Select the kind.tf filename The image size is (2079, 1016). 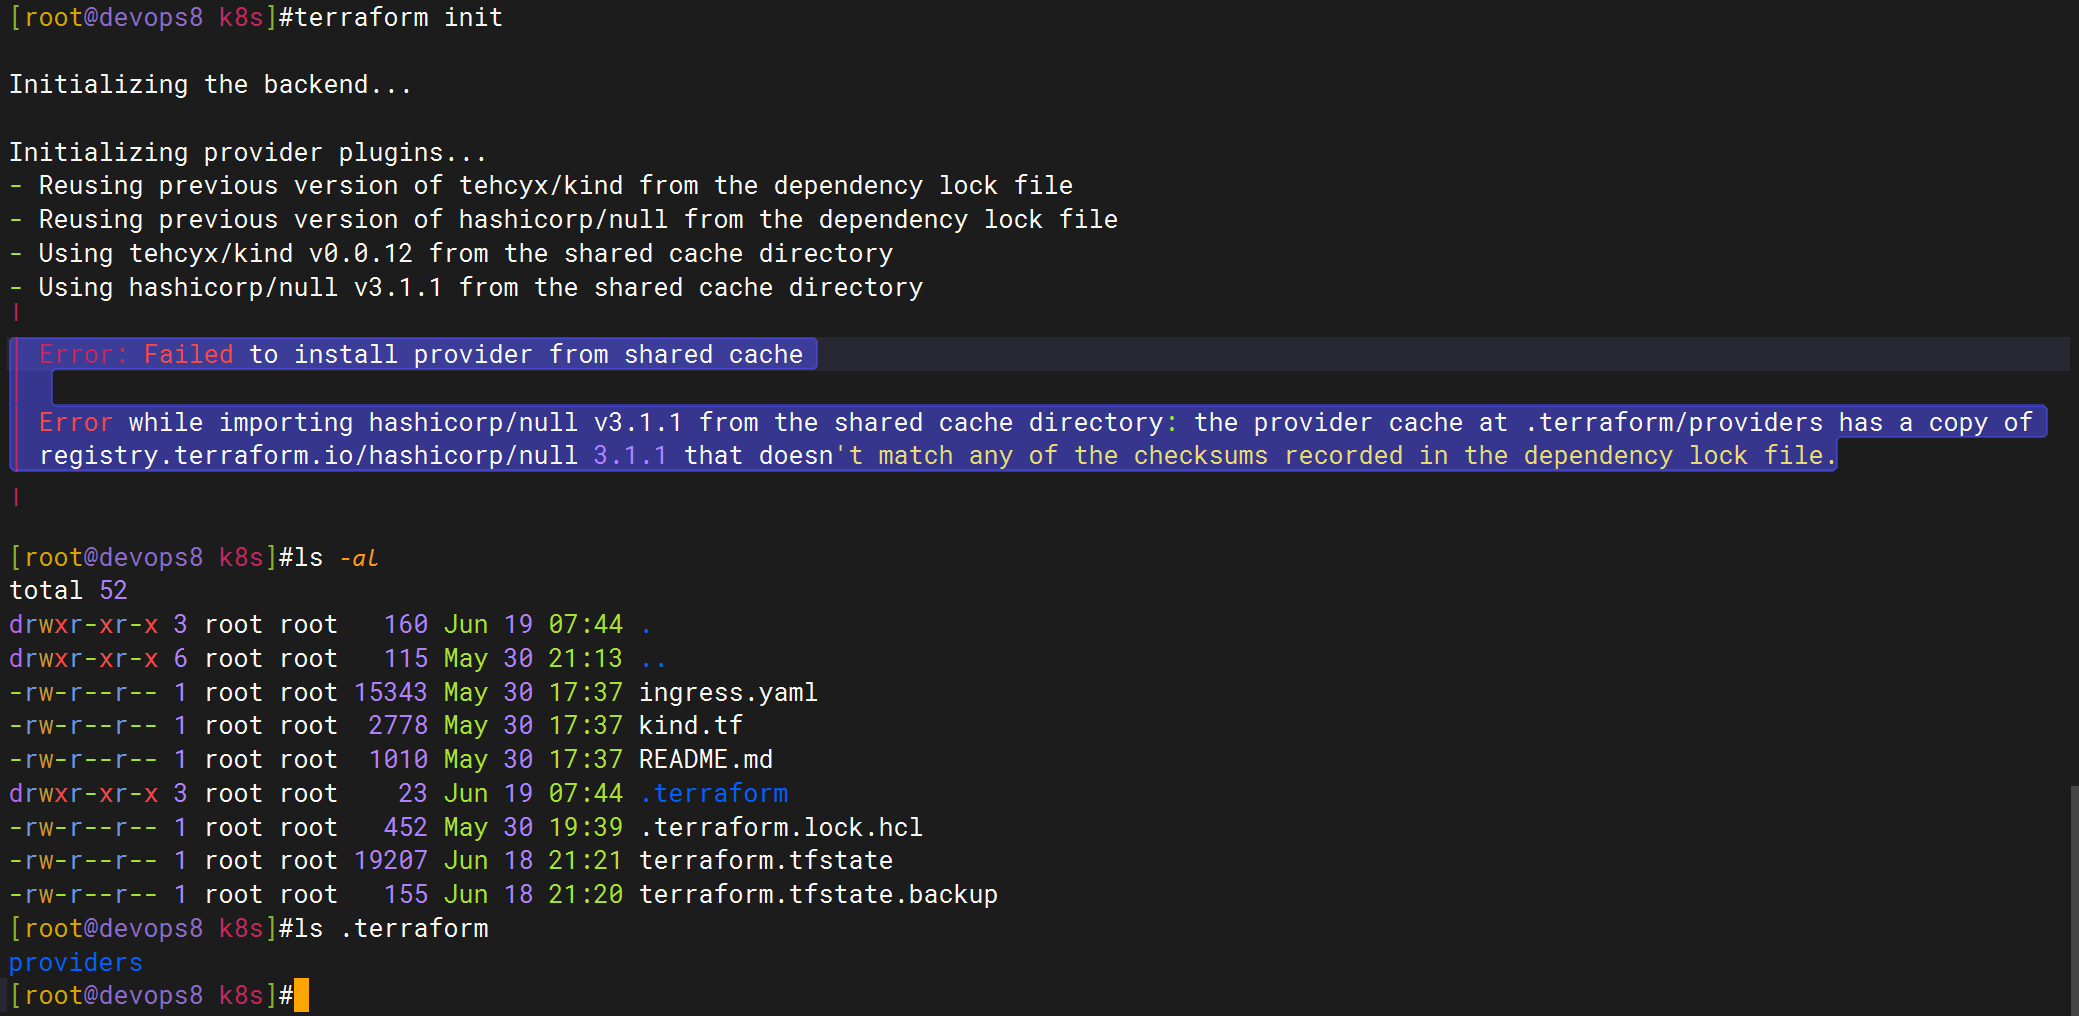(x=691, y=725)
